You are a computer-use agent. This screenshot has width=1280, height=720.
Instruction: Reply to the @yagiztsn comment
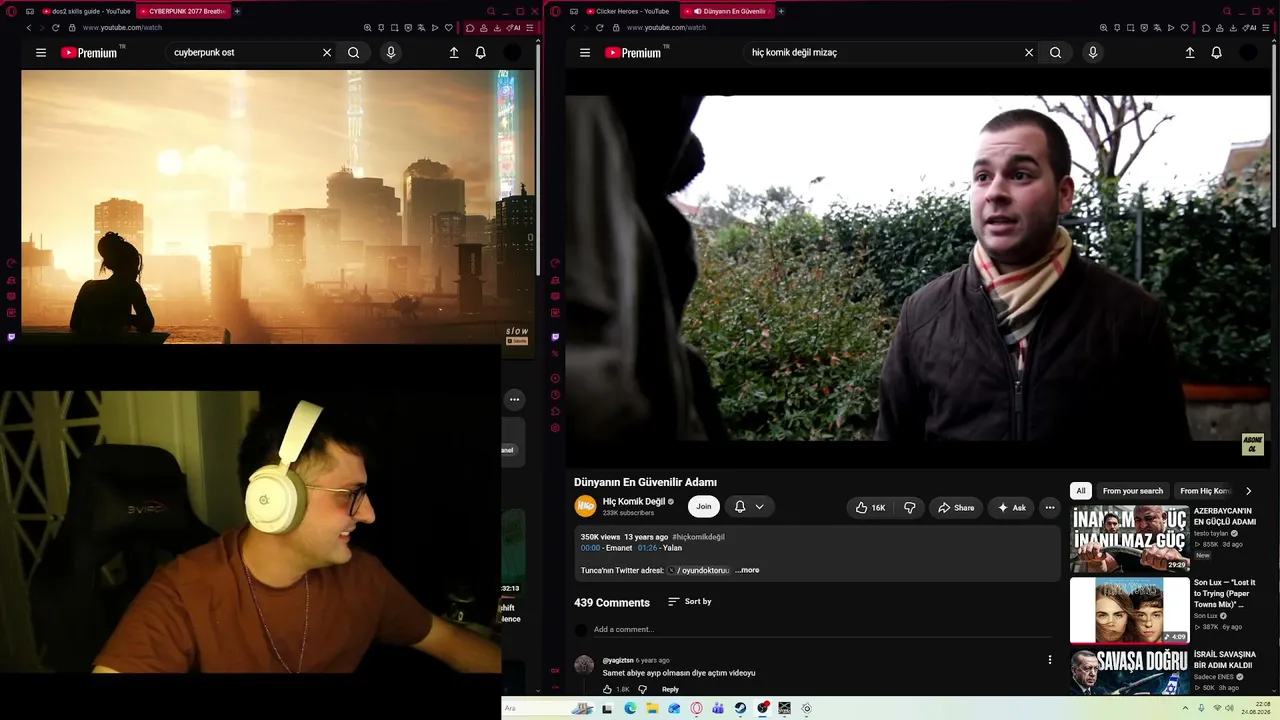pyautogui.click(x=670, y=689)
